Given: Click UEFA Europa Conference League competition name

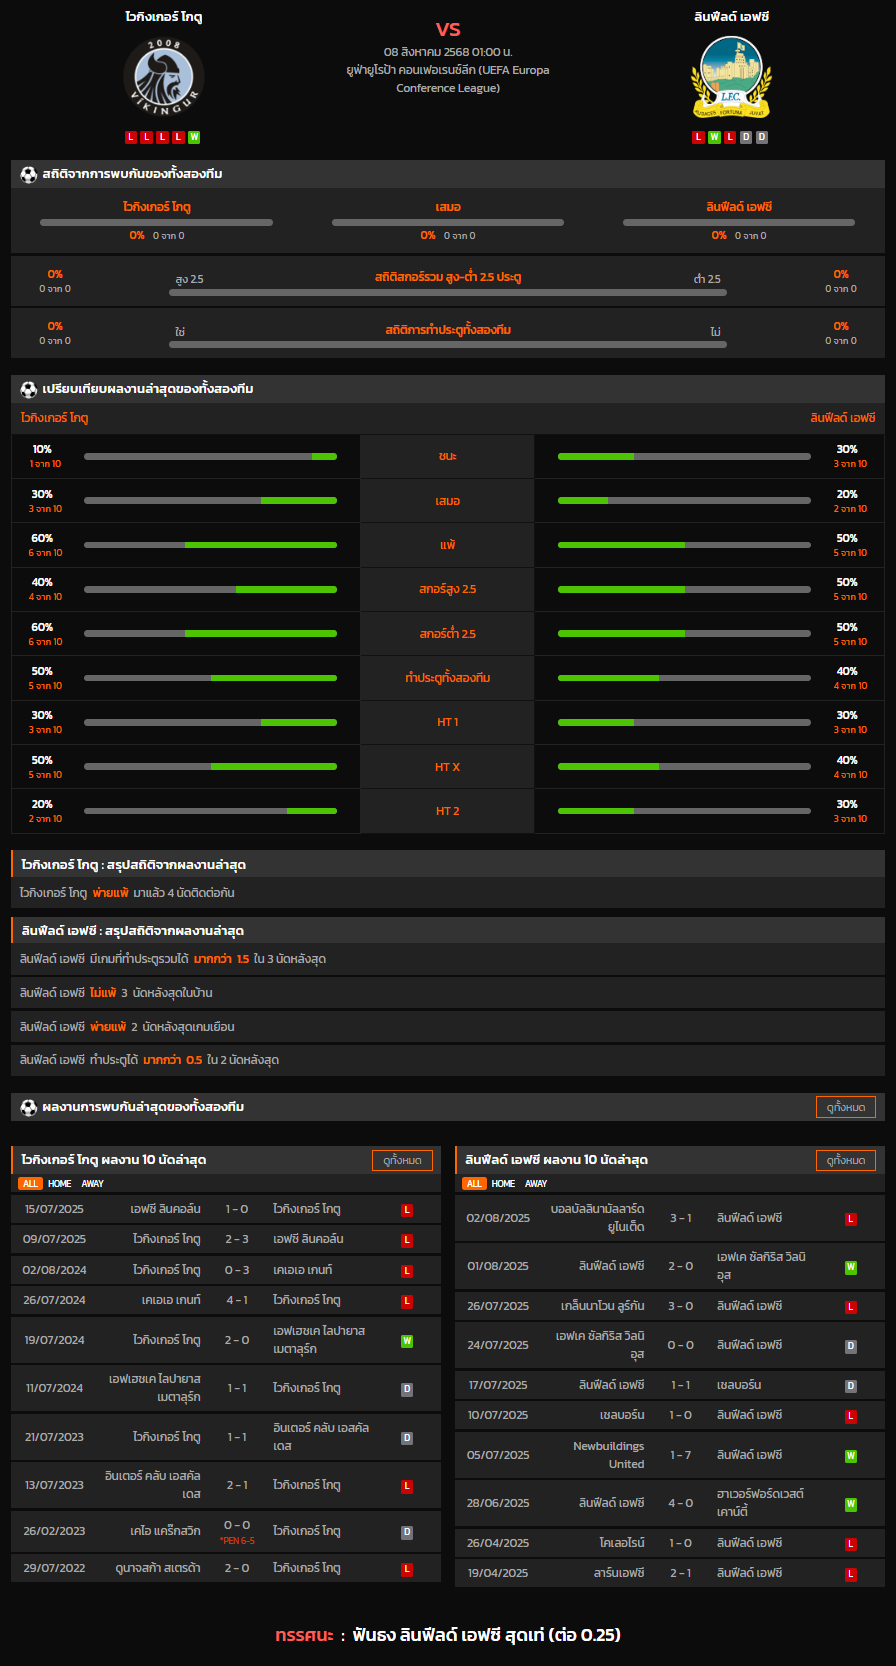Looking at the screenshot, I should (x=448, y=79).
